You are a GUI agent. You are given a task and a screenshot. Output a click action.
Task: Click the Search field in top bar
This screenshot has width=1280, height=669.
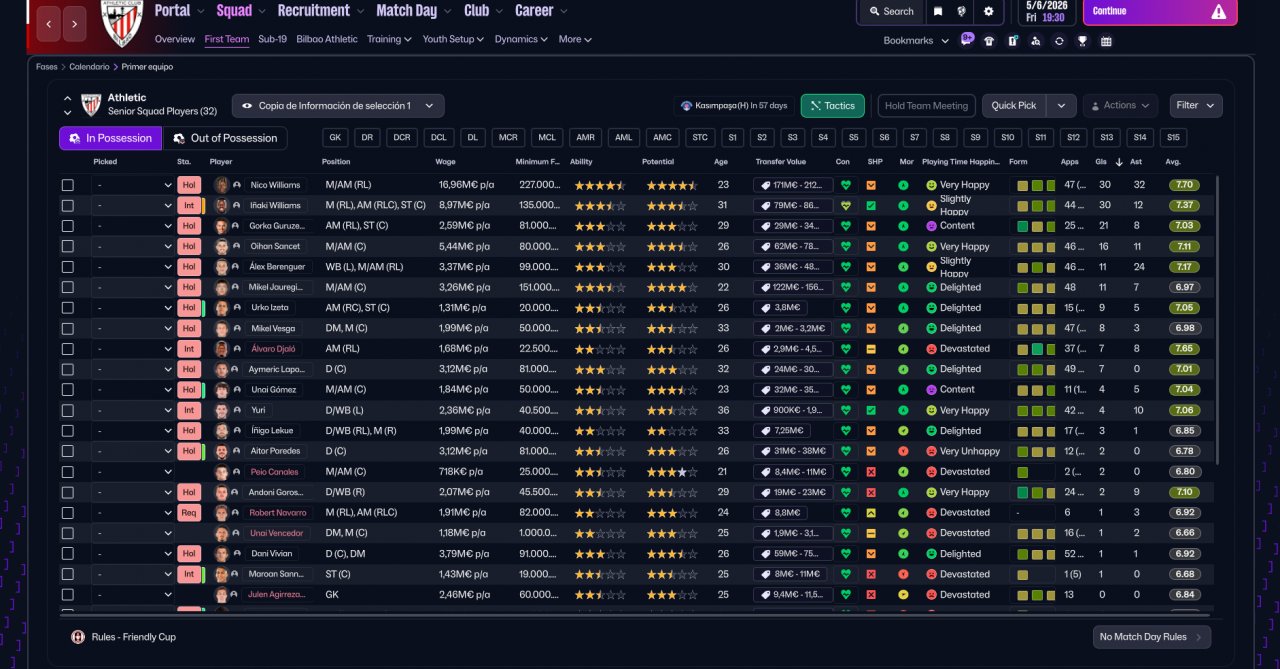click(x=890, y=11)
